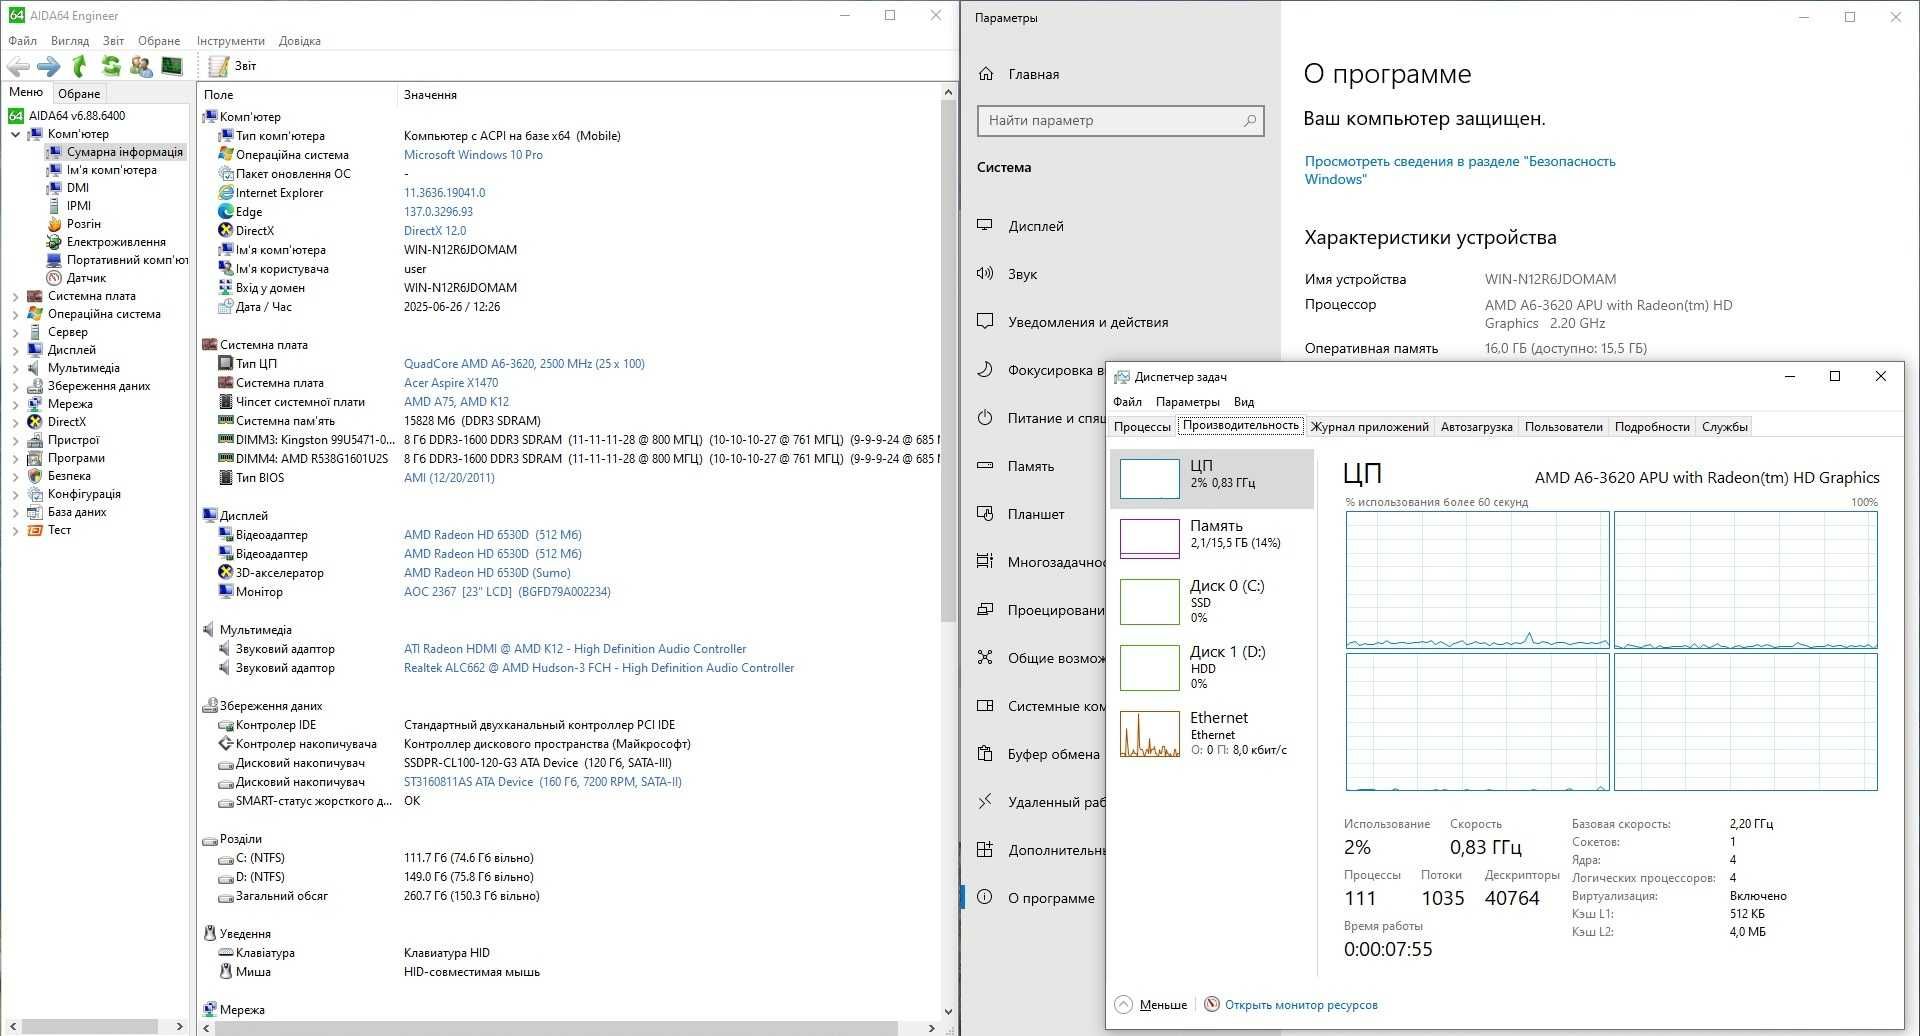Viewport: 1920px width, 1036px height.
Task: Open the Звіт report button in AIDA64 toolbar
Action: 233,66
